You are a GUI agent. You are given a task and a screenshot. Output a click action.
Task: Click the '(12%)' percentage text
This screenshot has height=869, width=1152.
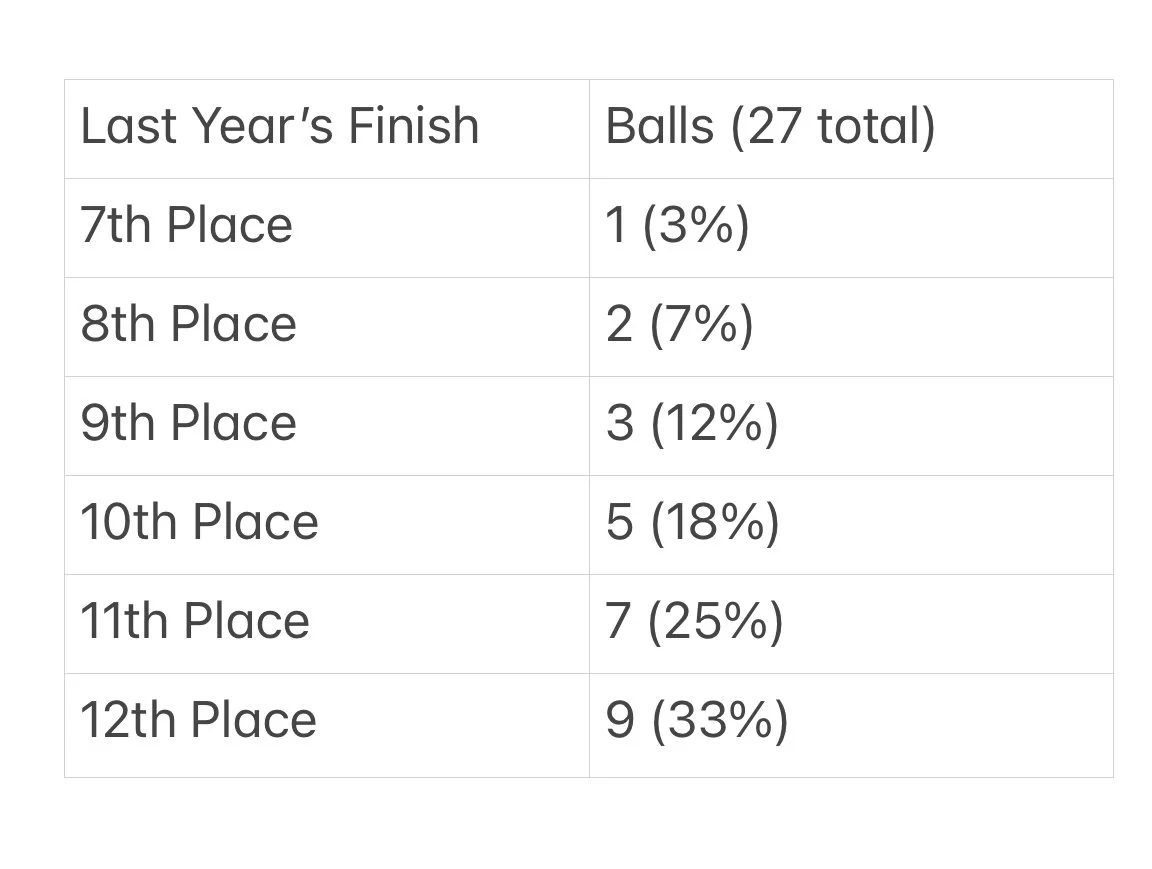(714, 423)
